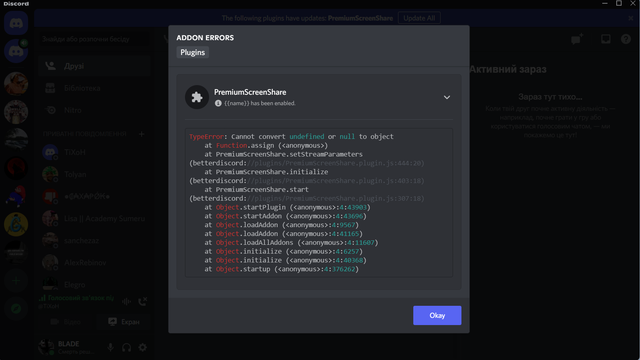640x360 pixels.
Task: Open direct message with sanchezaz
Action: (94, 240)
